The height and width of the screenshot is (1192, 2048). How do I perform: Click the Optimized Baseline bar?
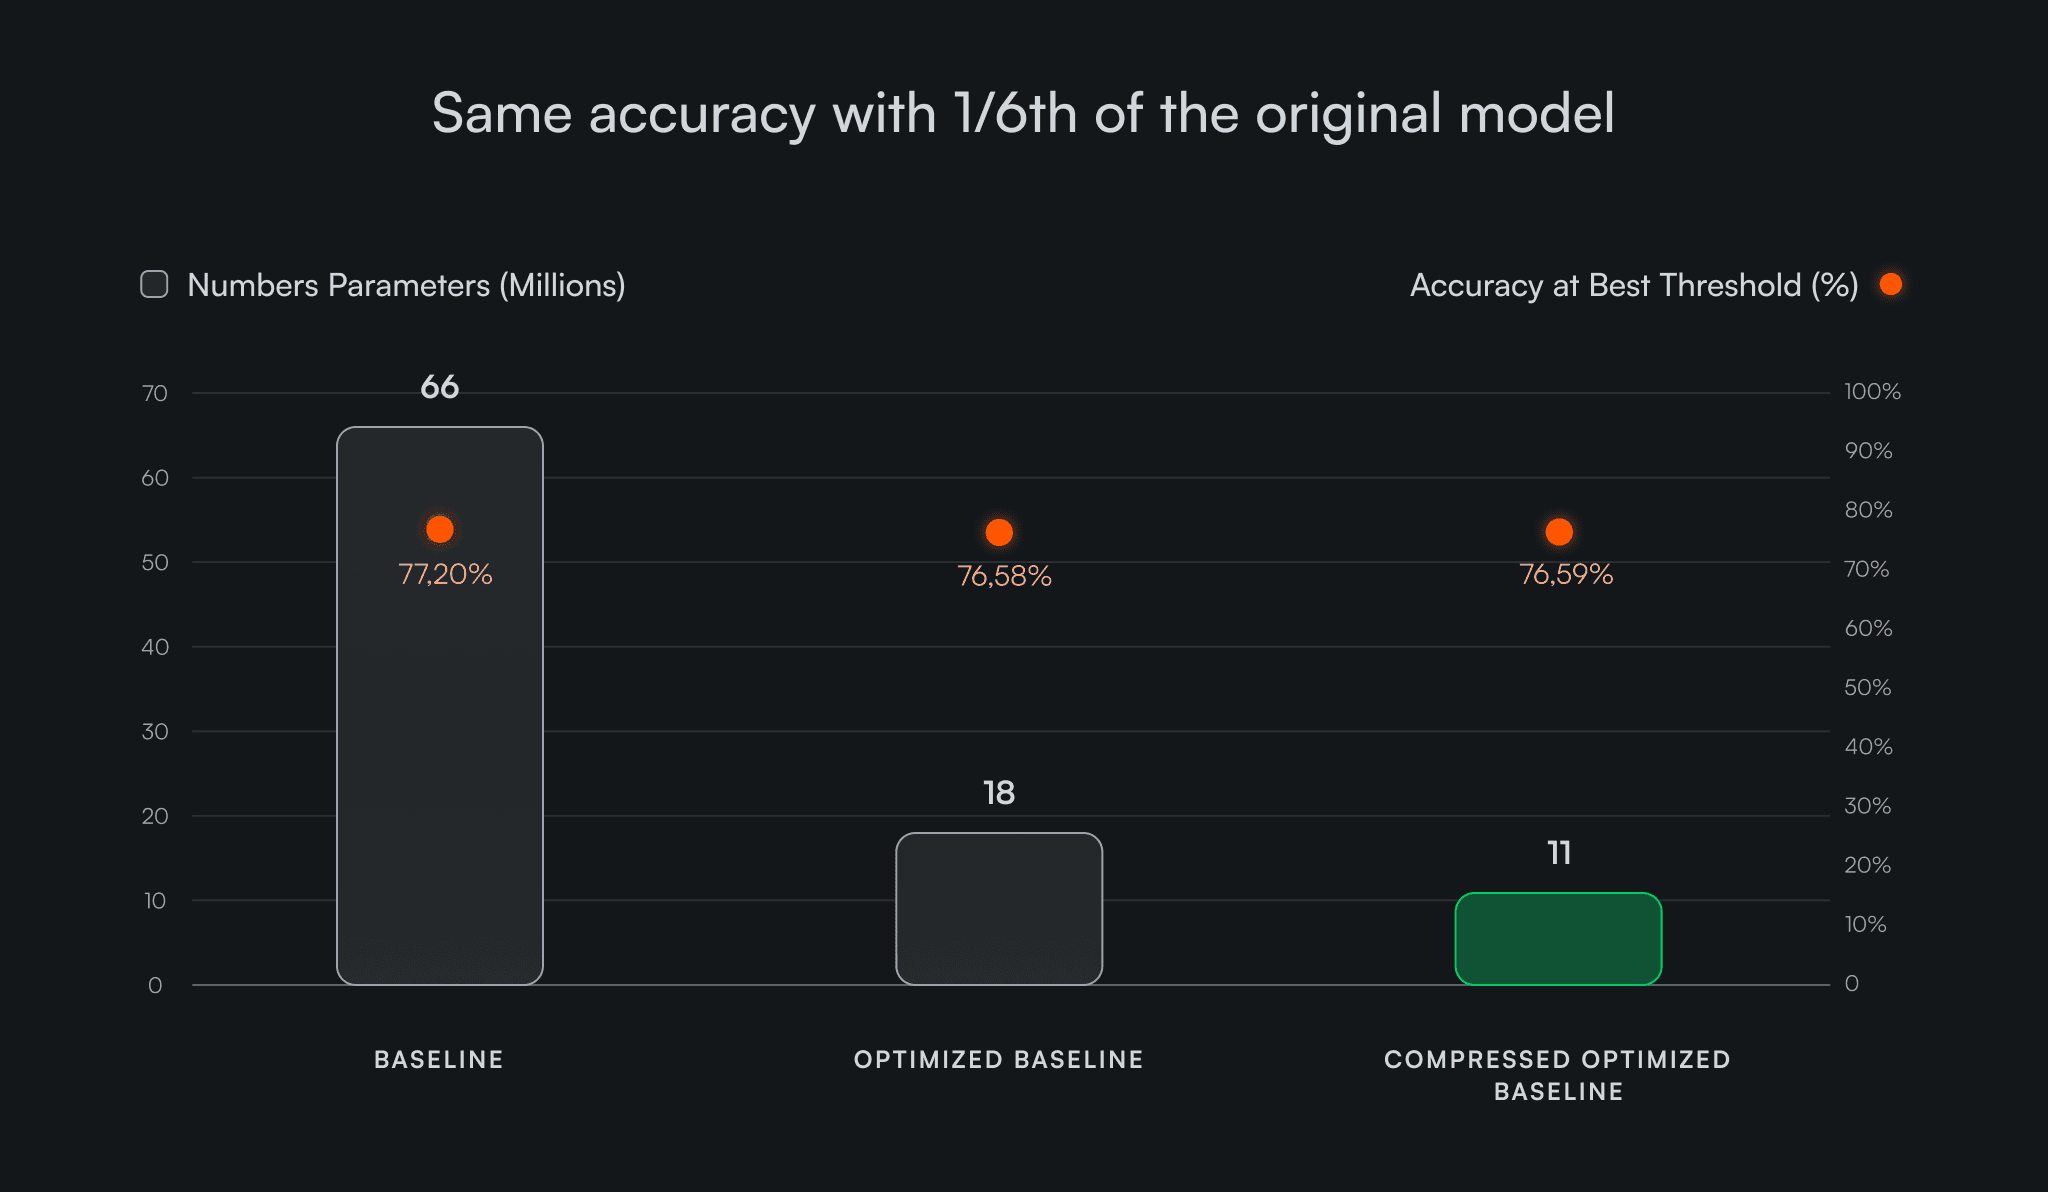point(999,908)
